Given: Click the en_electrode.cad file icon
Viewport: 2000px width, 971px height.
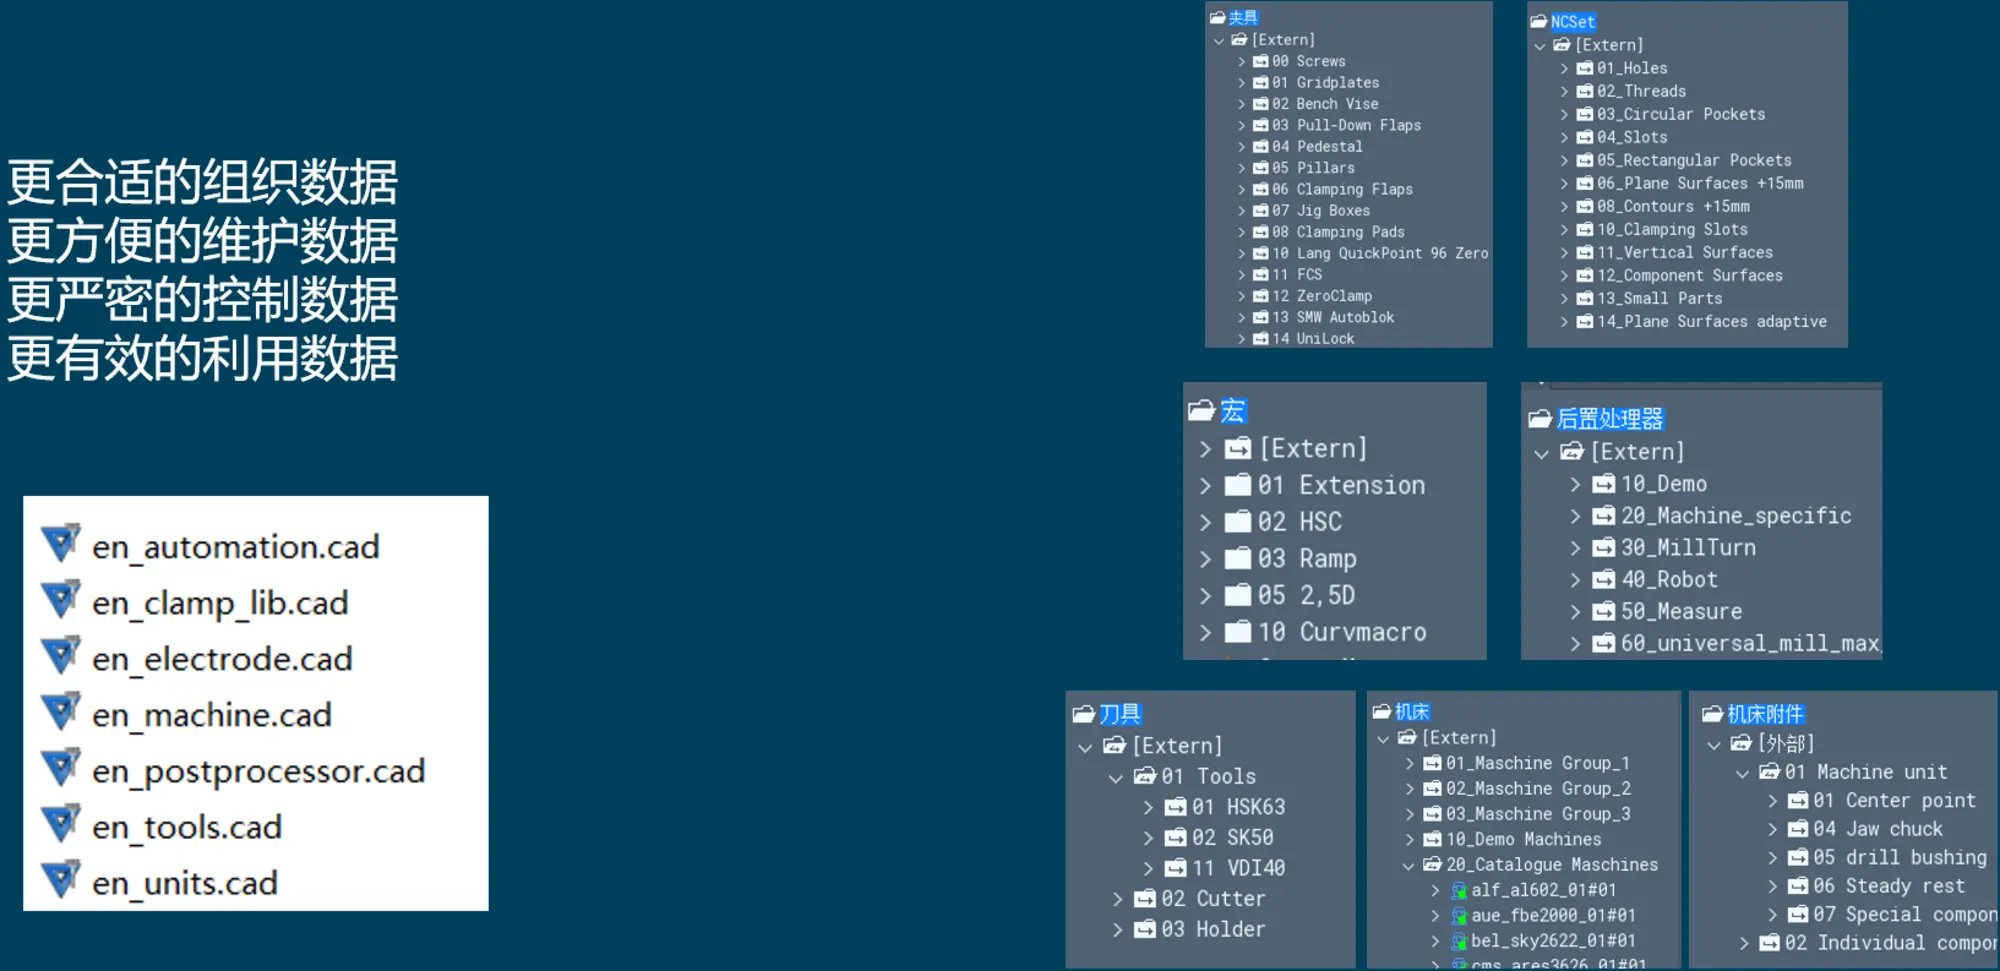Looking at the screenshot, I should [60, 655].
